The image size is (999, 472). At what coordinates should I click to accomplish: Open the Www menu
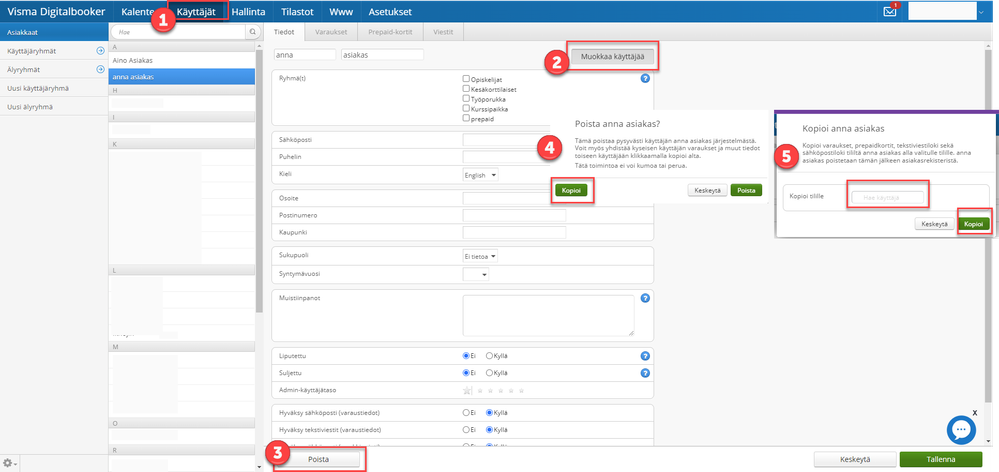[x=341, y=11]
